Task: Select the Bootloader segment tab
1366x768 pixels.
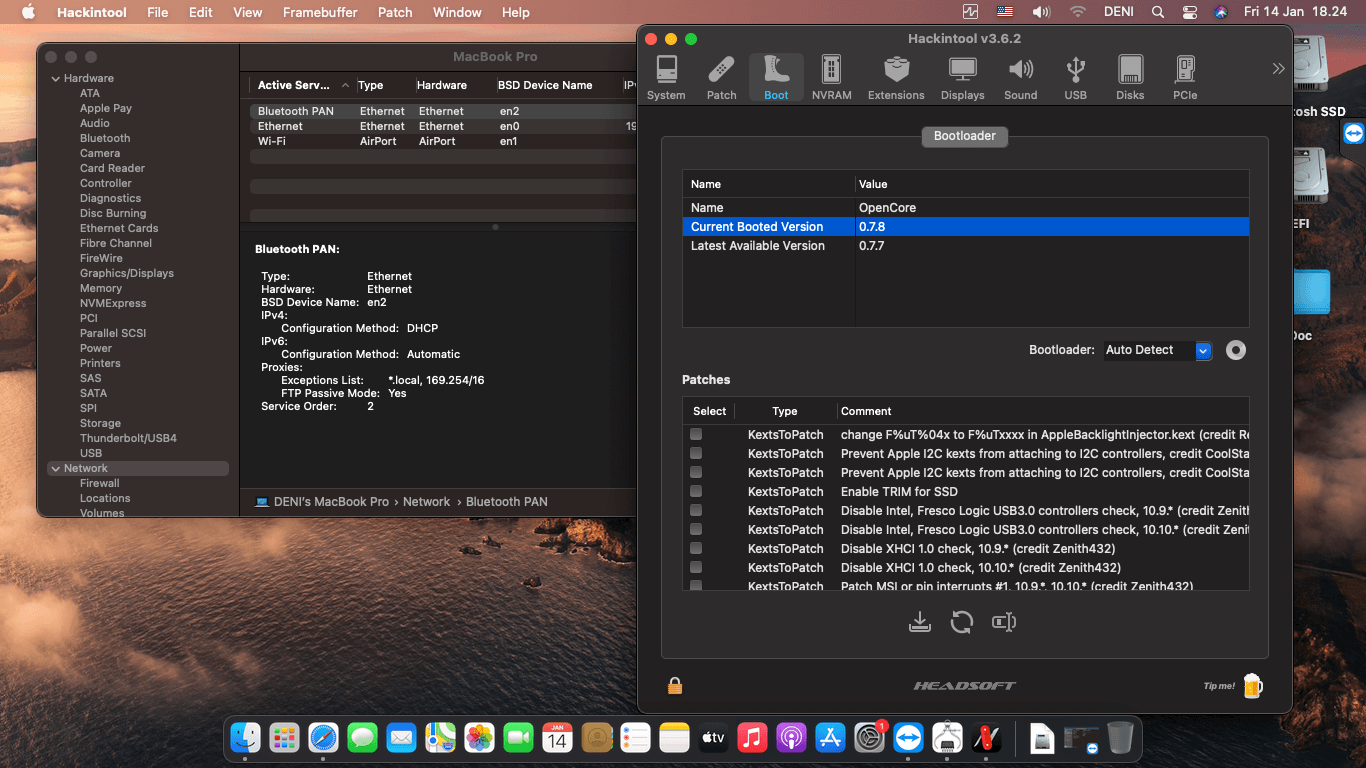Action: point(965,136)
